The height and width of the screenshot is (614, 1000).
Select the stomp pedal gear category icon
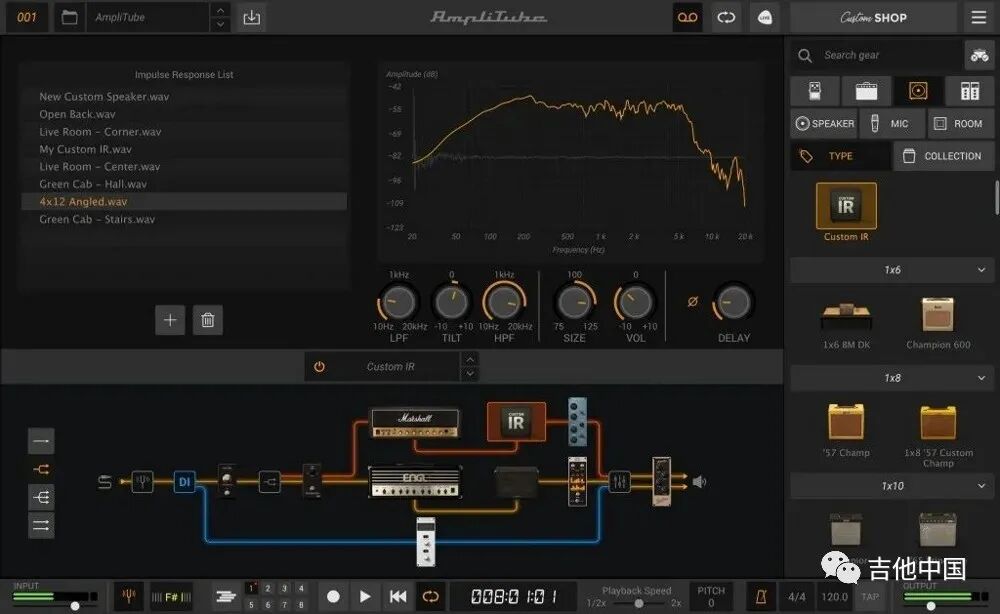[814, 91]
